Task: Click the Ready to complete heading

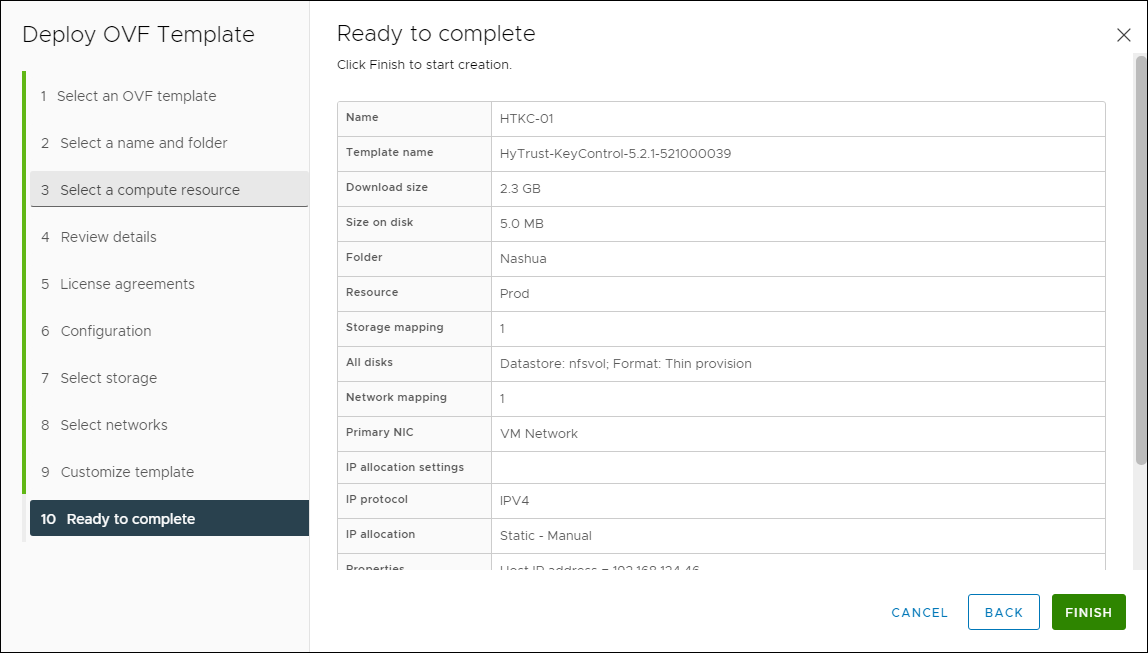Action: point(436,34)
